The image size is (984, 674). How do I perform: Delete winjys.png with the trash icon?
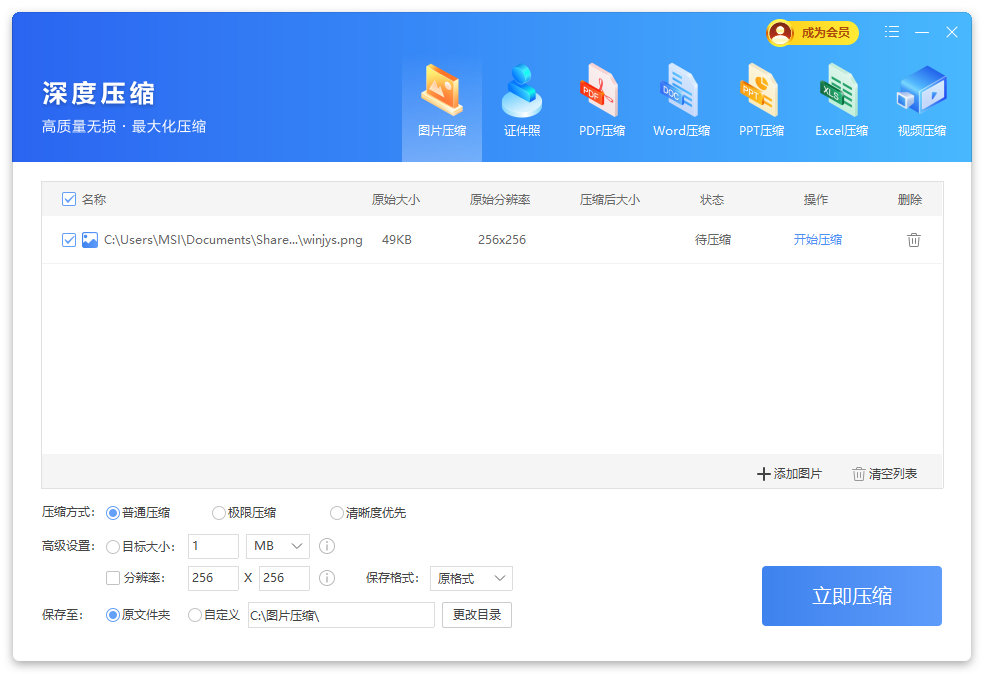(x=914, y=240)
